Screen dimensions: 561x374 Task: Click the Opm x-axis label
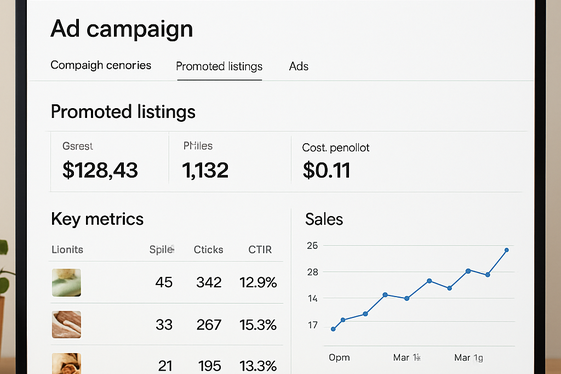click(x=339, y=358)
